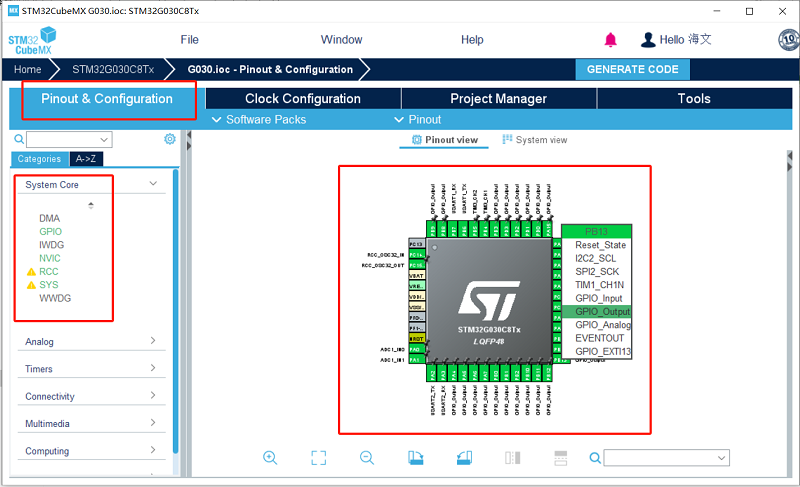
Task: Click the user account icon
Action: (648, 40)
